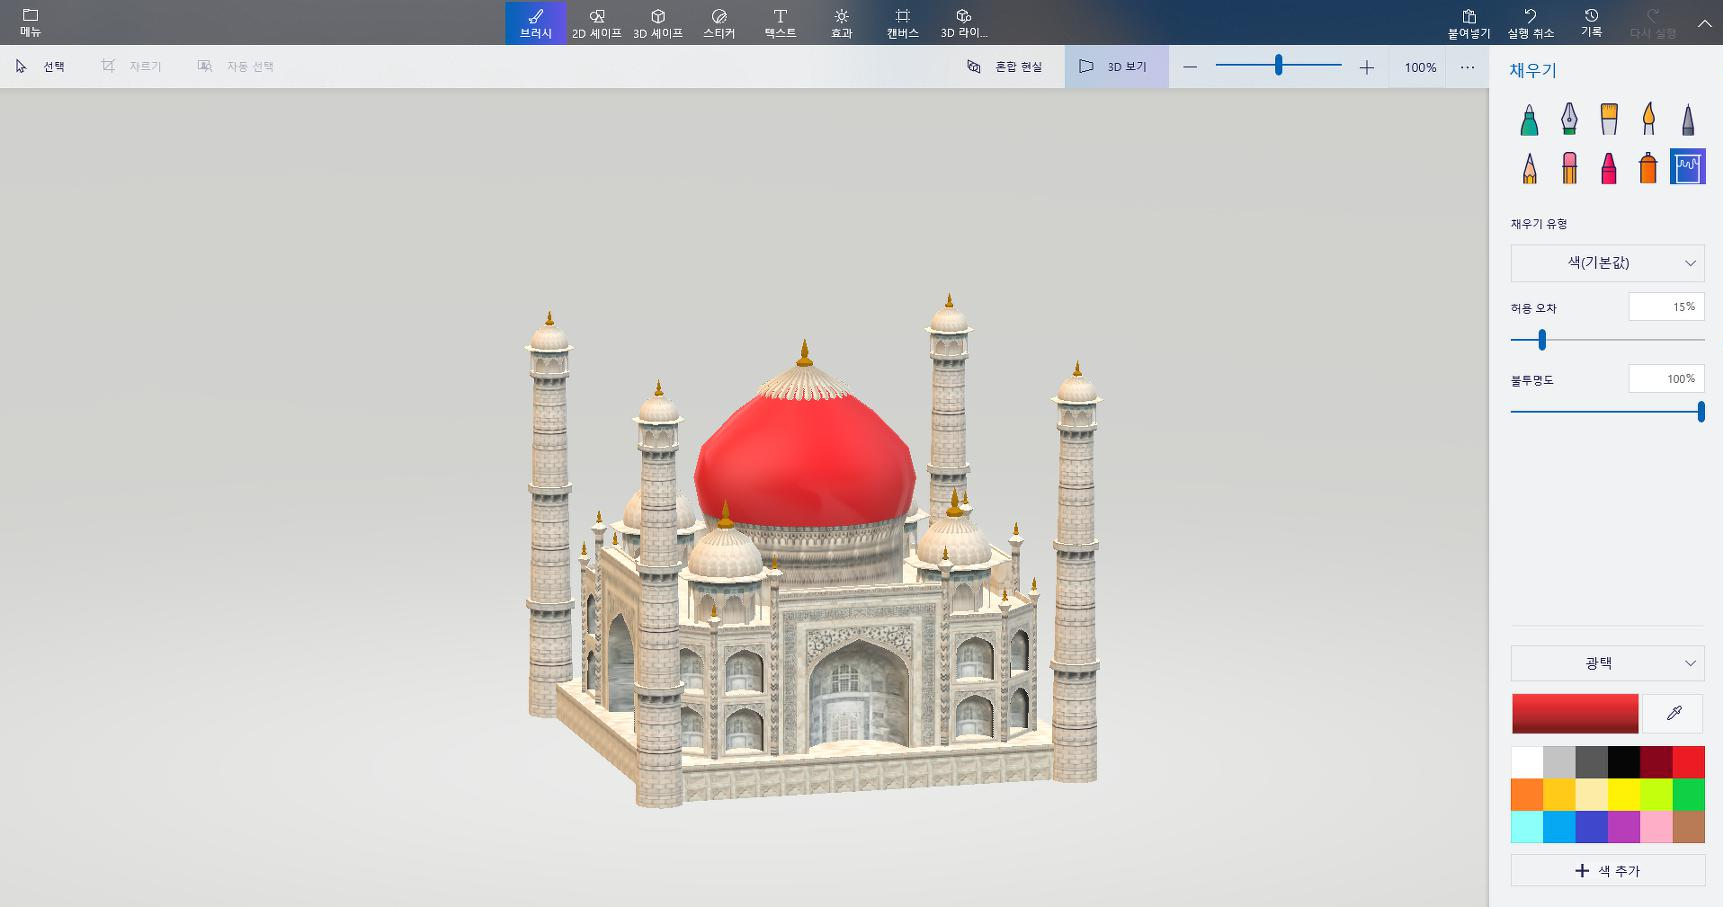Click the current red color preview
Image resolution: width=1723 pixels, height=907 pixels.
pos(1575,714)
